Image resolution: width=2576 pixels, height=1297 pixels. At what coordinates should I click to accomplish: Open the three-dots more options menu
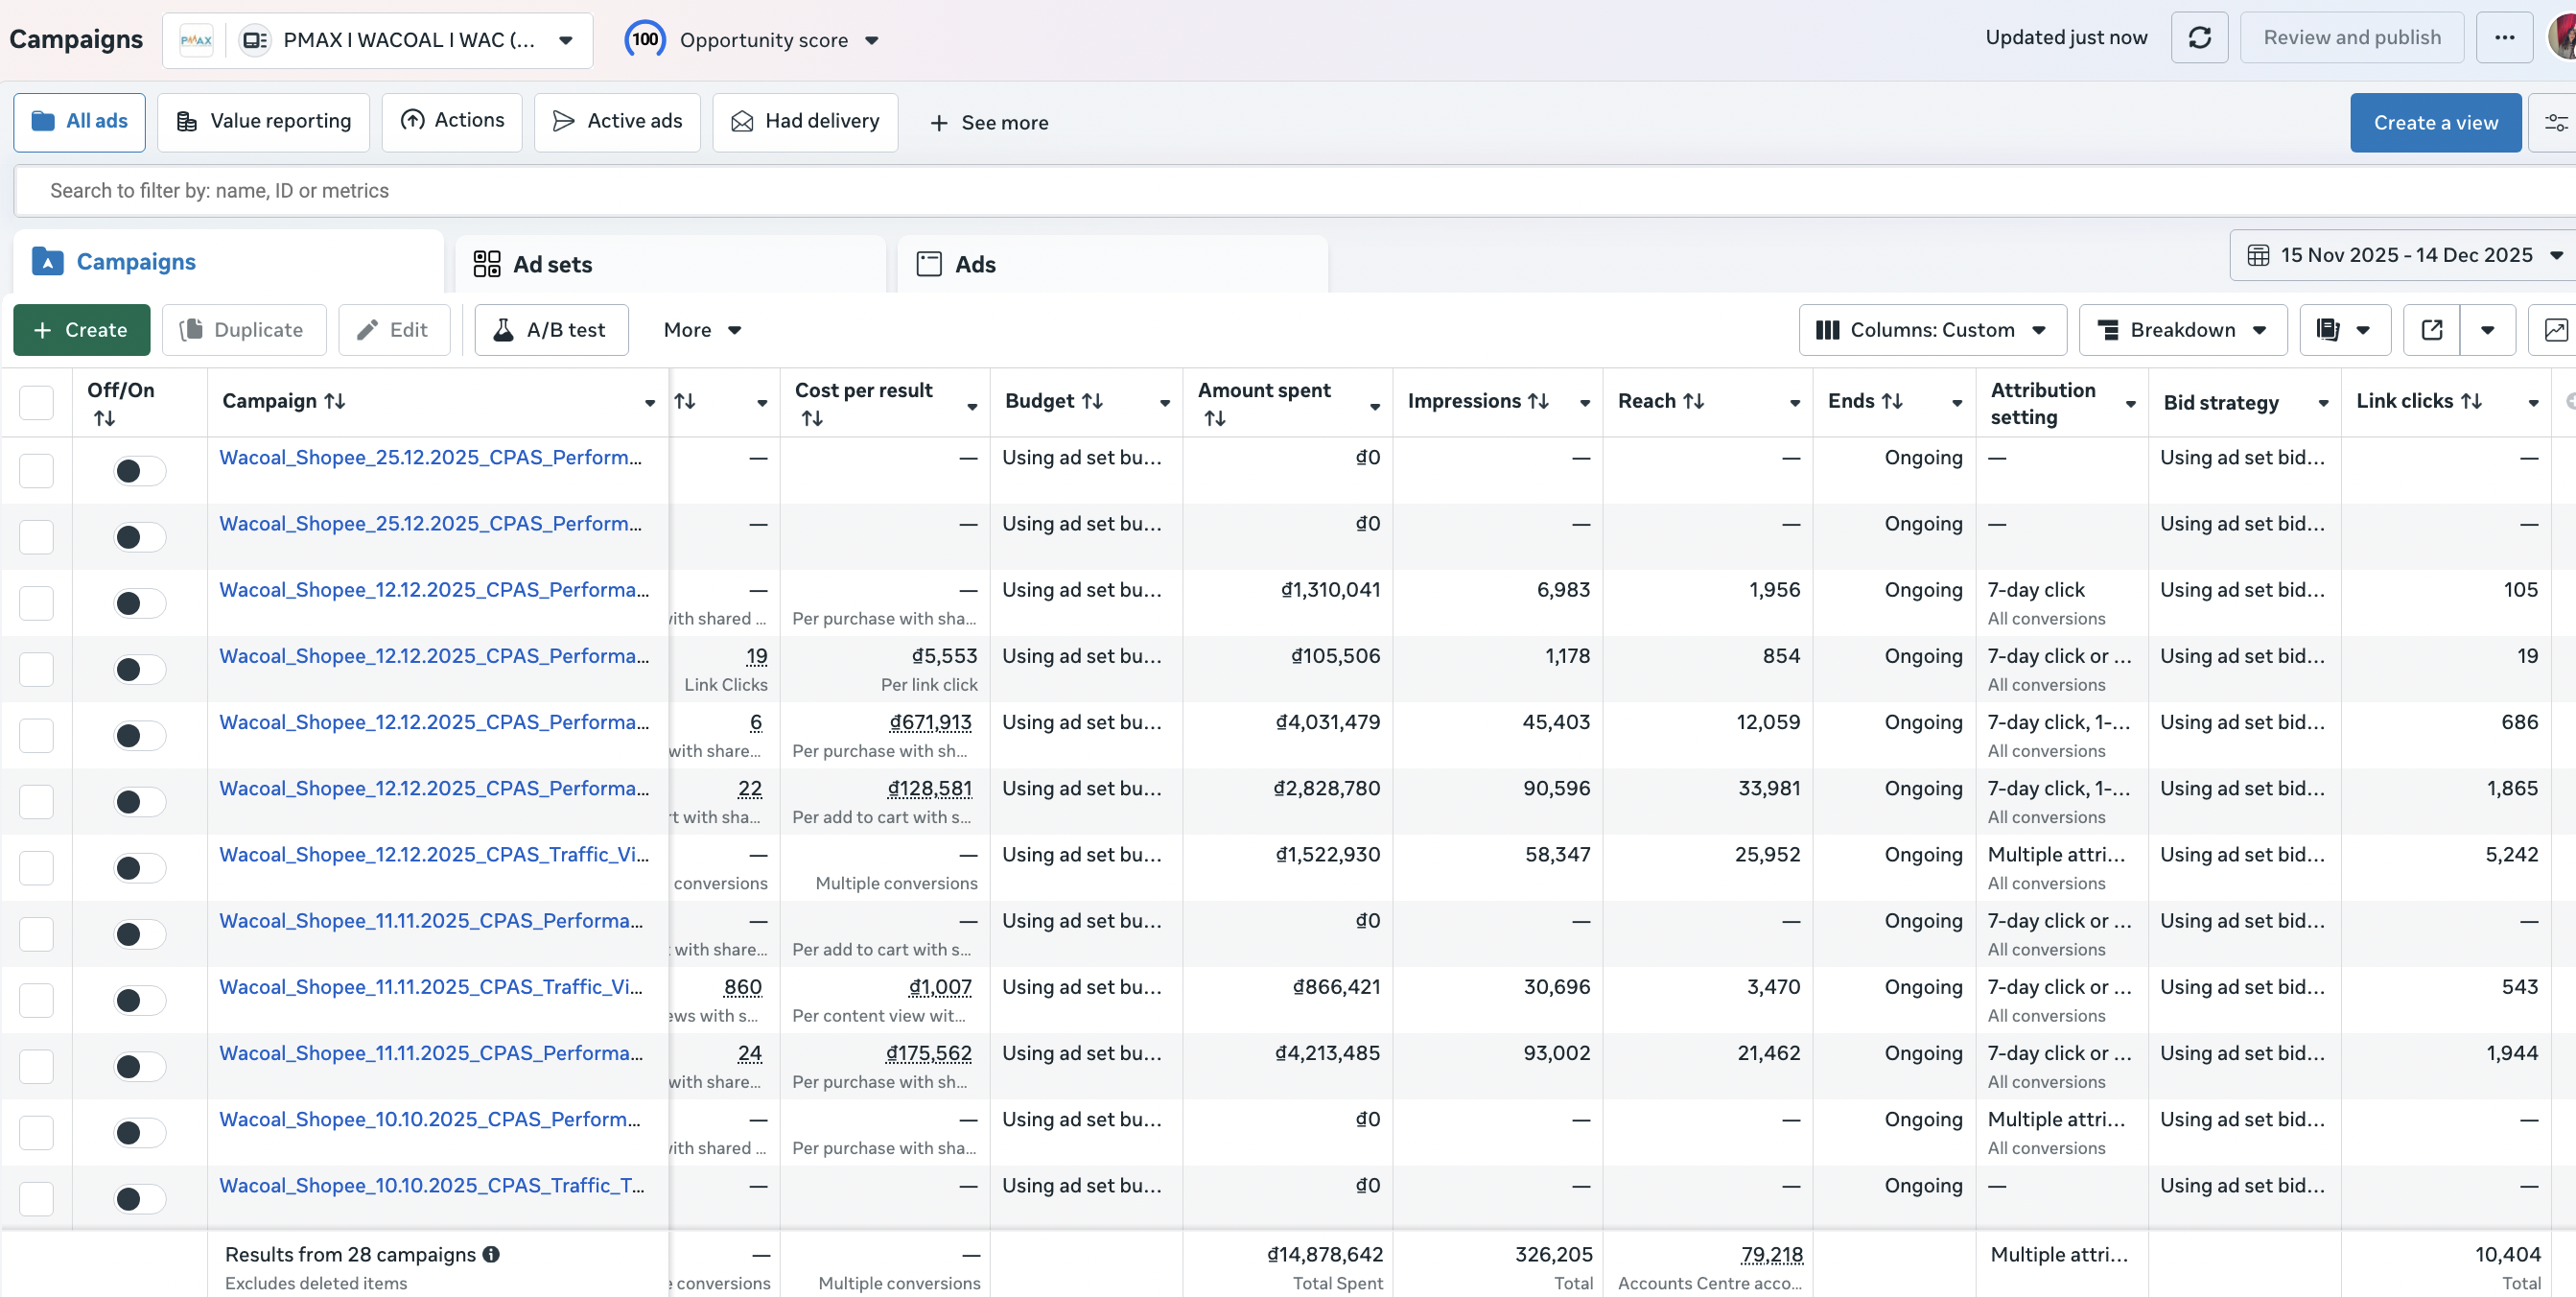click(2504, 38)
